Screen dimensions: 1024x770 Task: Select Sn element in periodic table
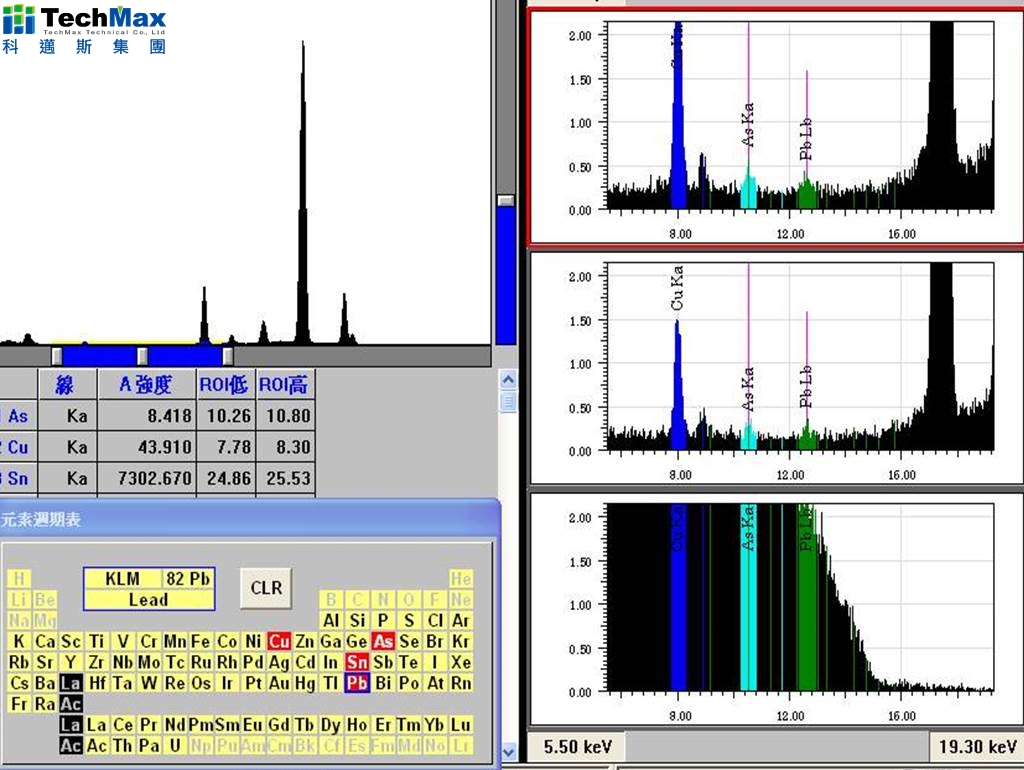click(x=357, y=662)
